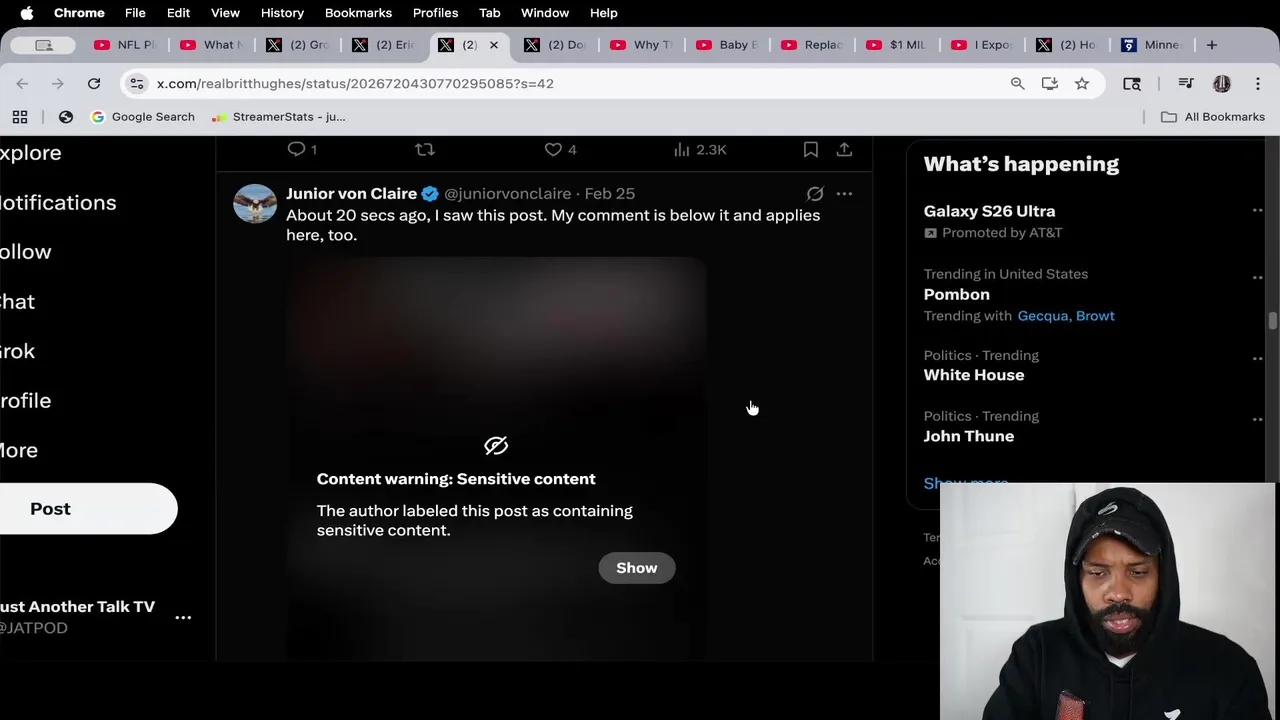
Task: Open more options for John Thune trend
Action: [1257, 419]
